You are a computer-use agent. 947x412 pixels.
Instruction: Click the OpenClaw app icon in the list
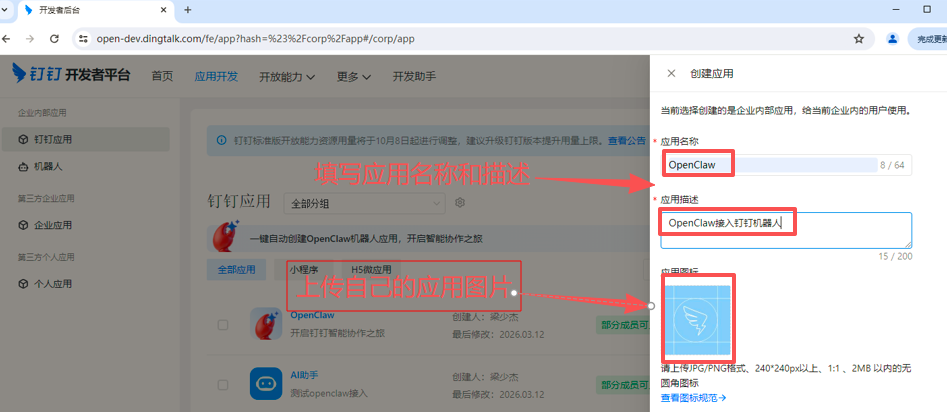(266, 323)
